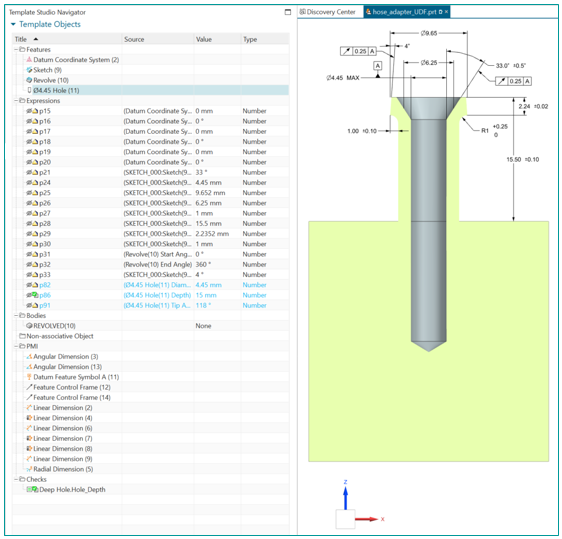Select the 33.0° ±0.5° angular dimension
The image size is (562, 539).
point(510,66)
